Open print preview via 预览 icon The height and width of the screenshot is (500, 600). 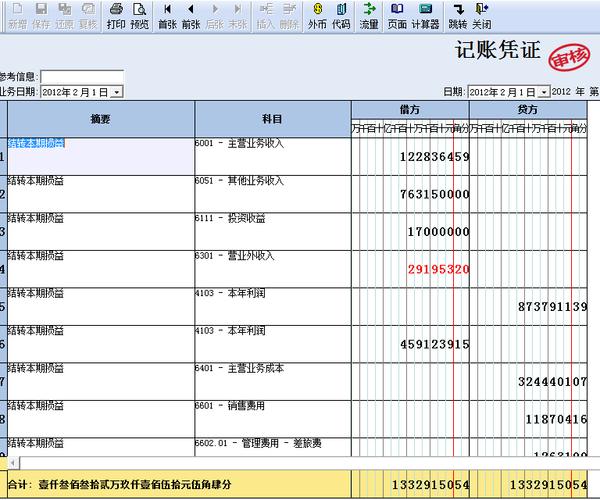(139, 16)
